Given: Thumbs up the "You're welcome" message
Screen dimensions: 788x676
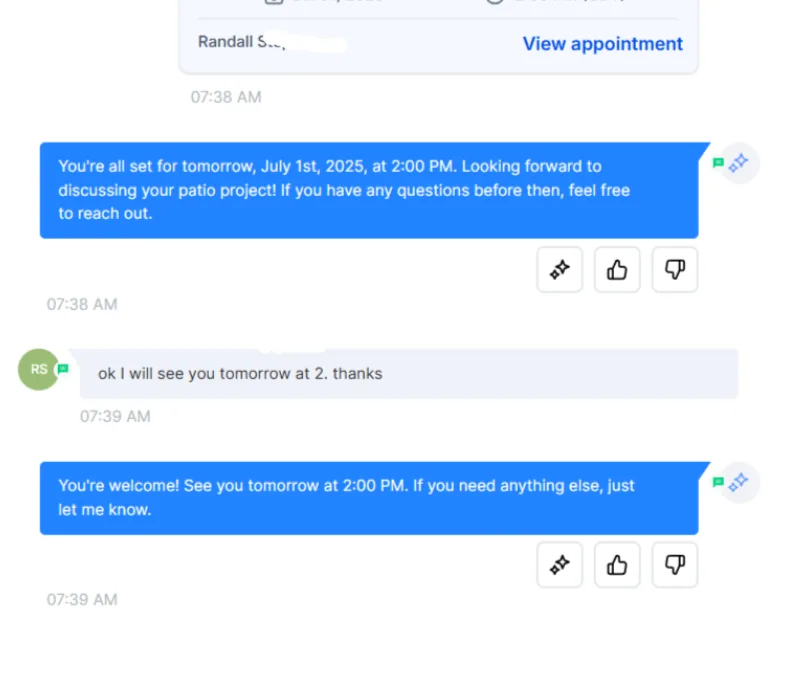Looking at the screenshot, I should pos(617,564).
